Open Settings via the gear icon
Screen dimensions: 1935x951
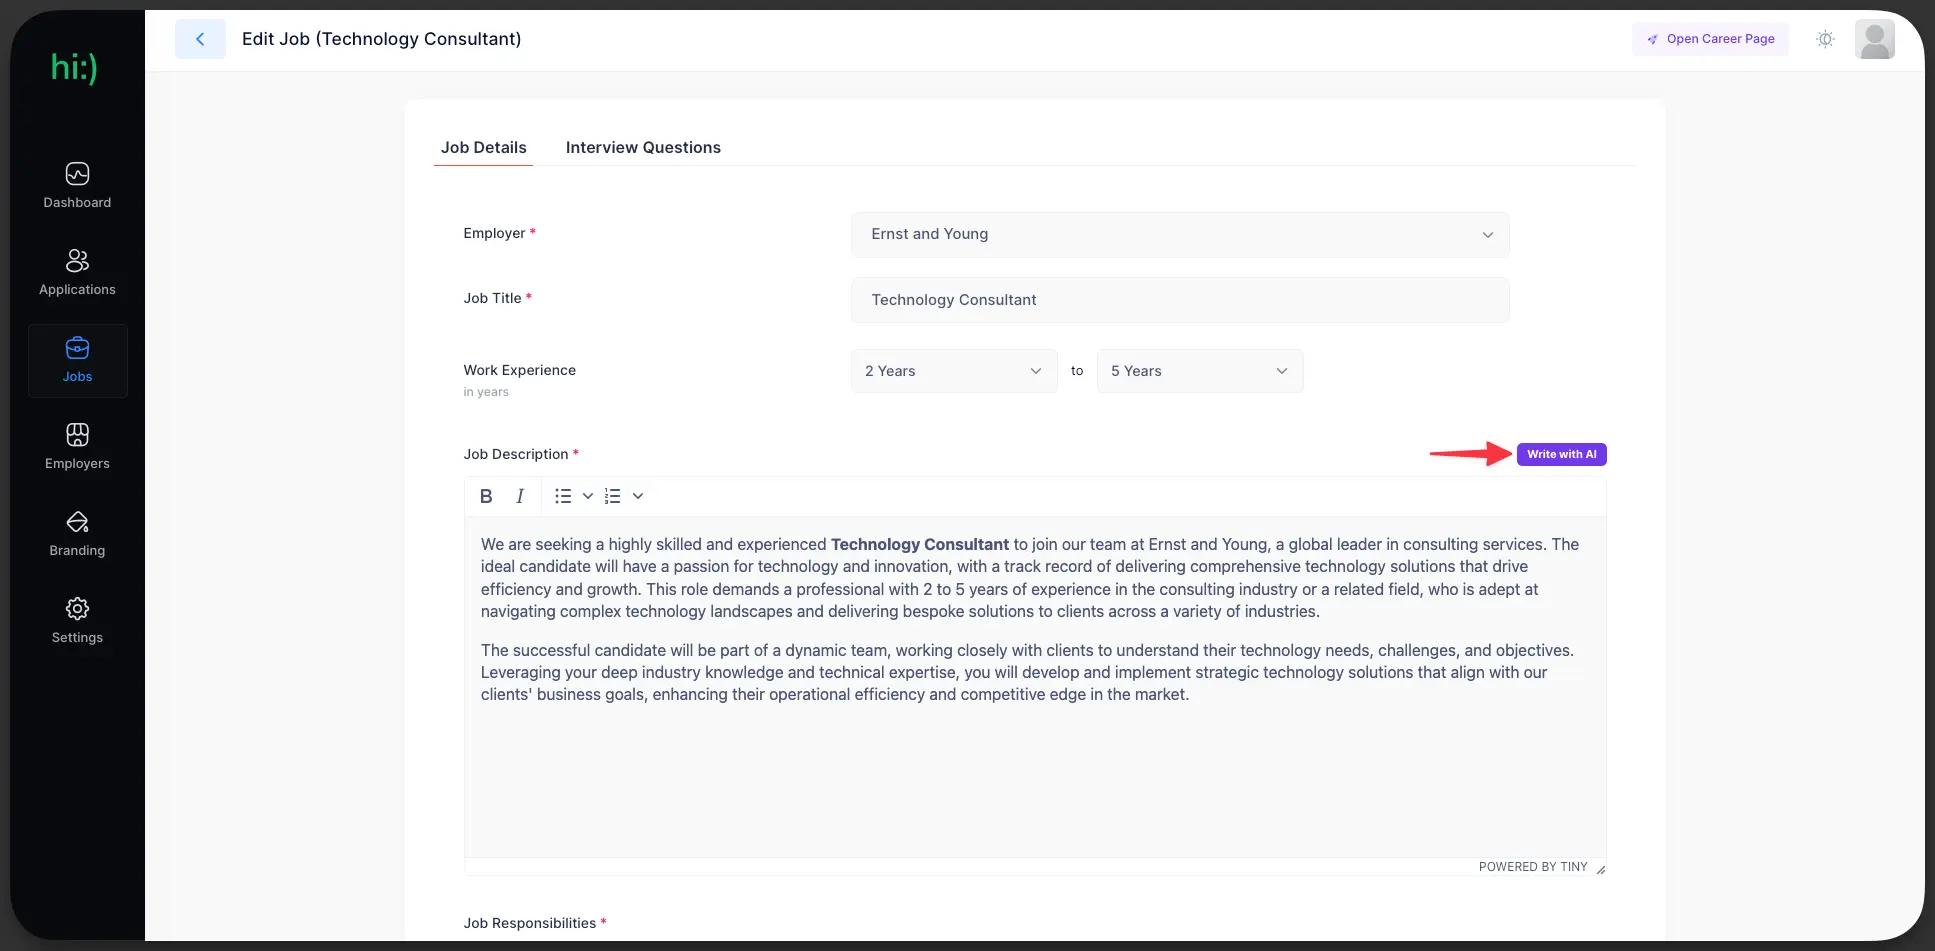tap(77, 609)
